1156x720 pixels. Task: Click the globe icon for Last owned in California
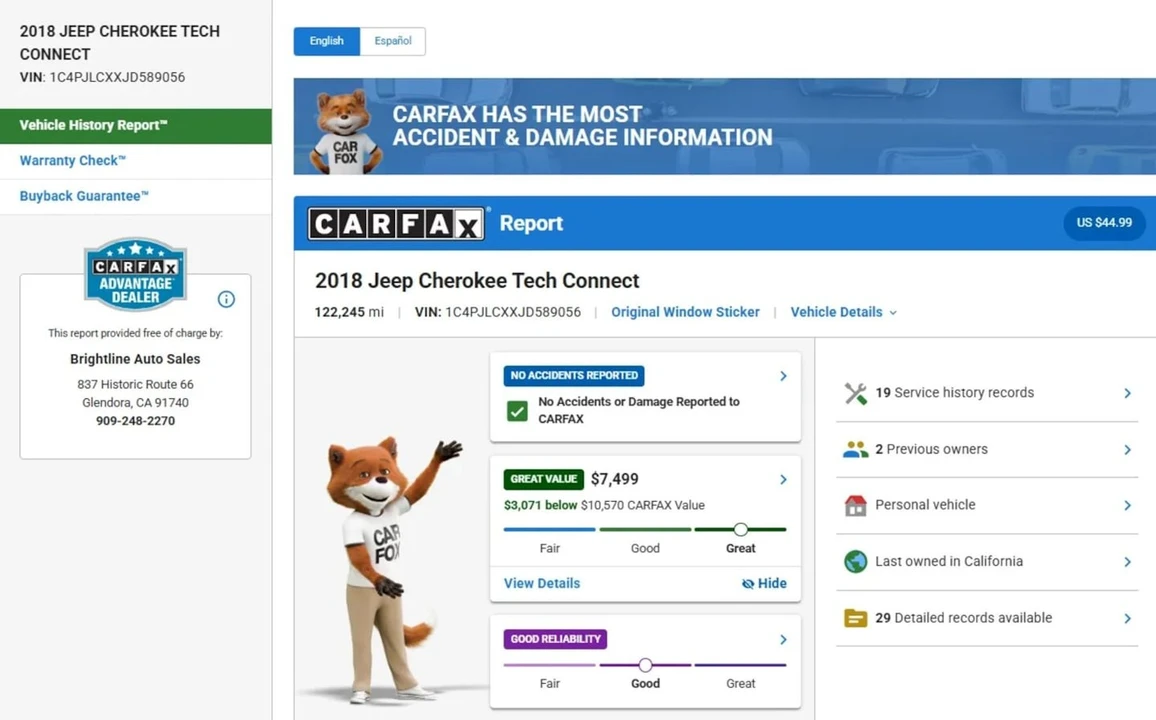tap(855, 562)
